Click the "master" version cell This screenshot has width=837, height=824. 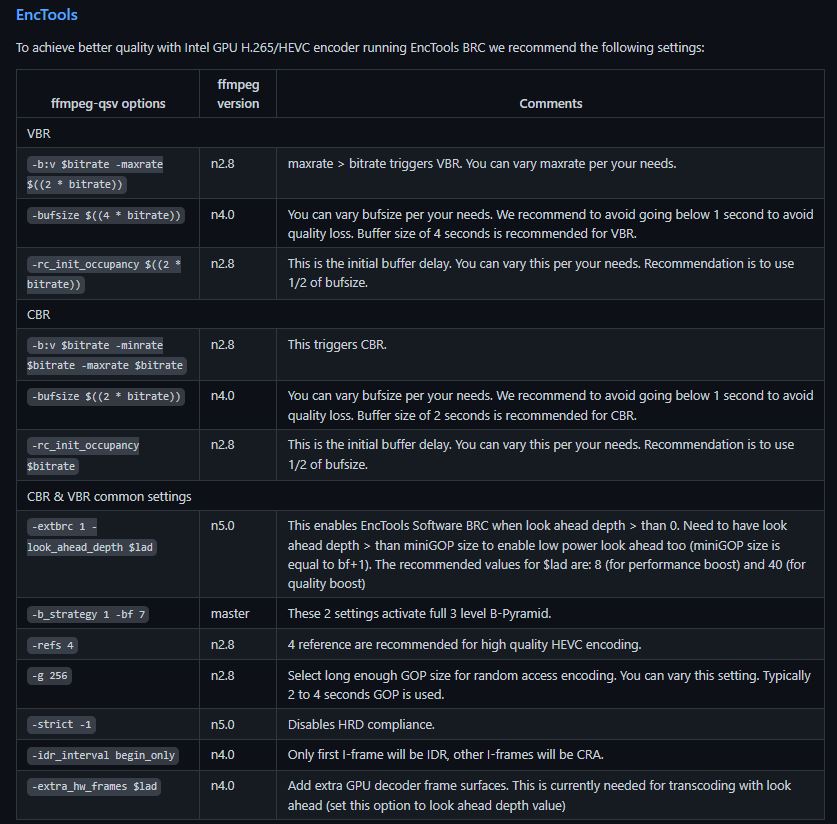[x=230, y=613]
